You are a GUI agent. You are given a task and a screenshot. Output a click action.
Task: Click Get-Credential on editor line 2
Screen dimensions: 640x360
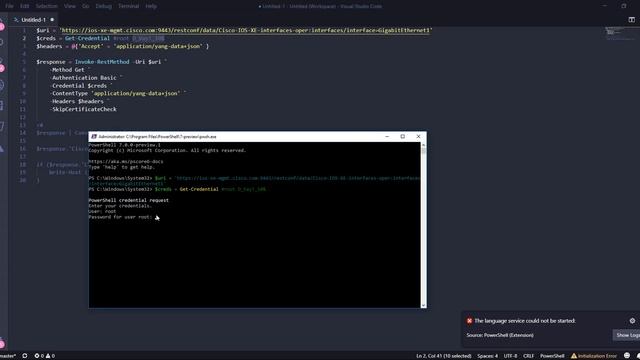87,38
